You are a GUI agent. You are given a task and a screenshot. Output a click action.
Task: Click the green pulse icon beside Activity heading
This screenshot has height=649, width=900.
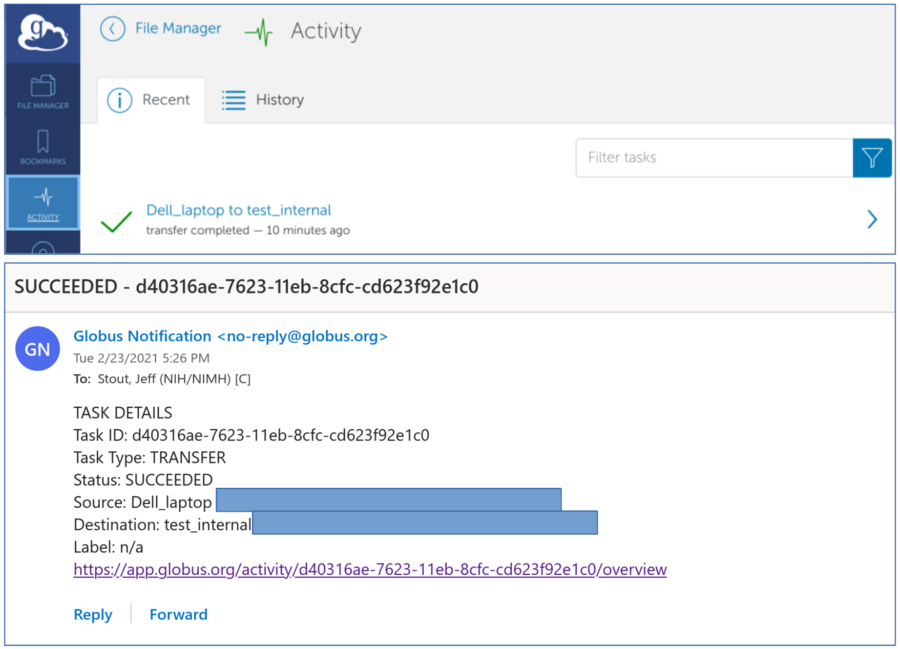[259, 32]
